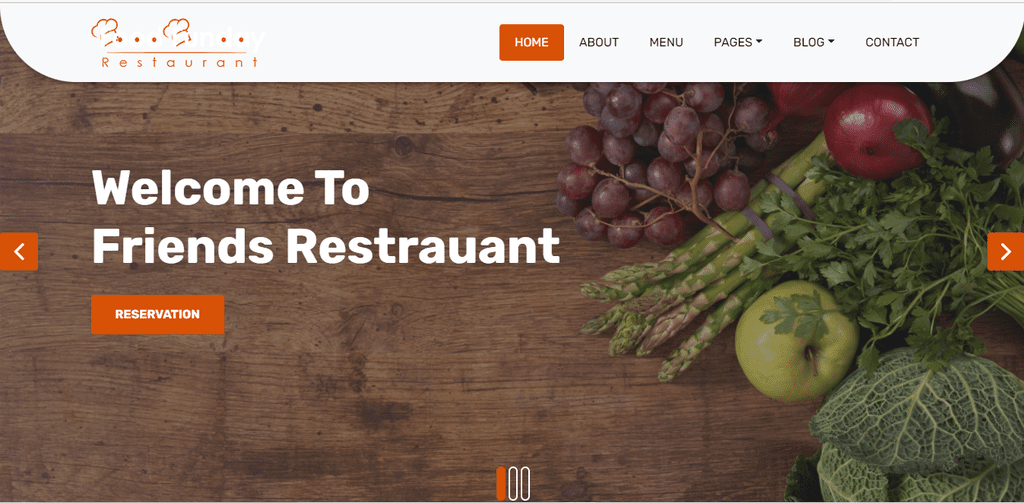The height and width of the screenshot is (503, 1024).
Task: Click the second chef hat logo icon
Action: coord(177,31)
